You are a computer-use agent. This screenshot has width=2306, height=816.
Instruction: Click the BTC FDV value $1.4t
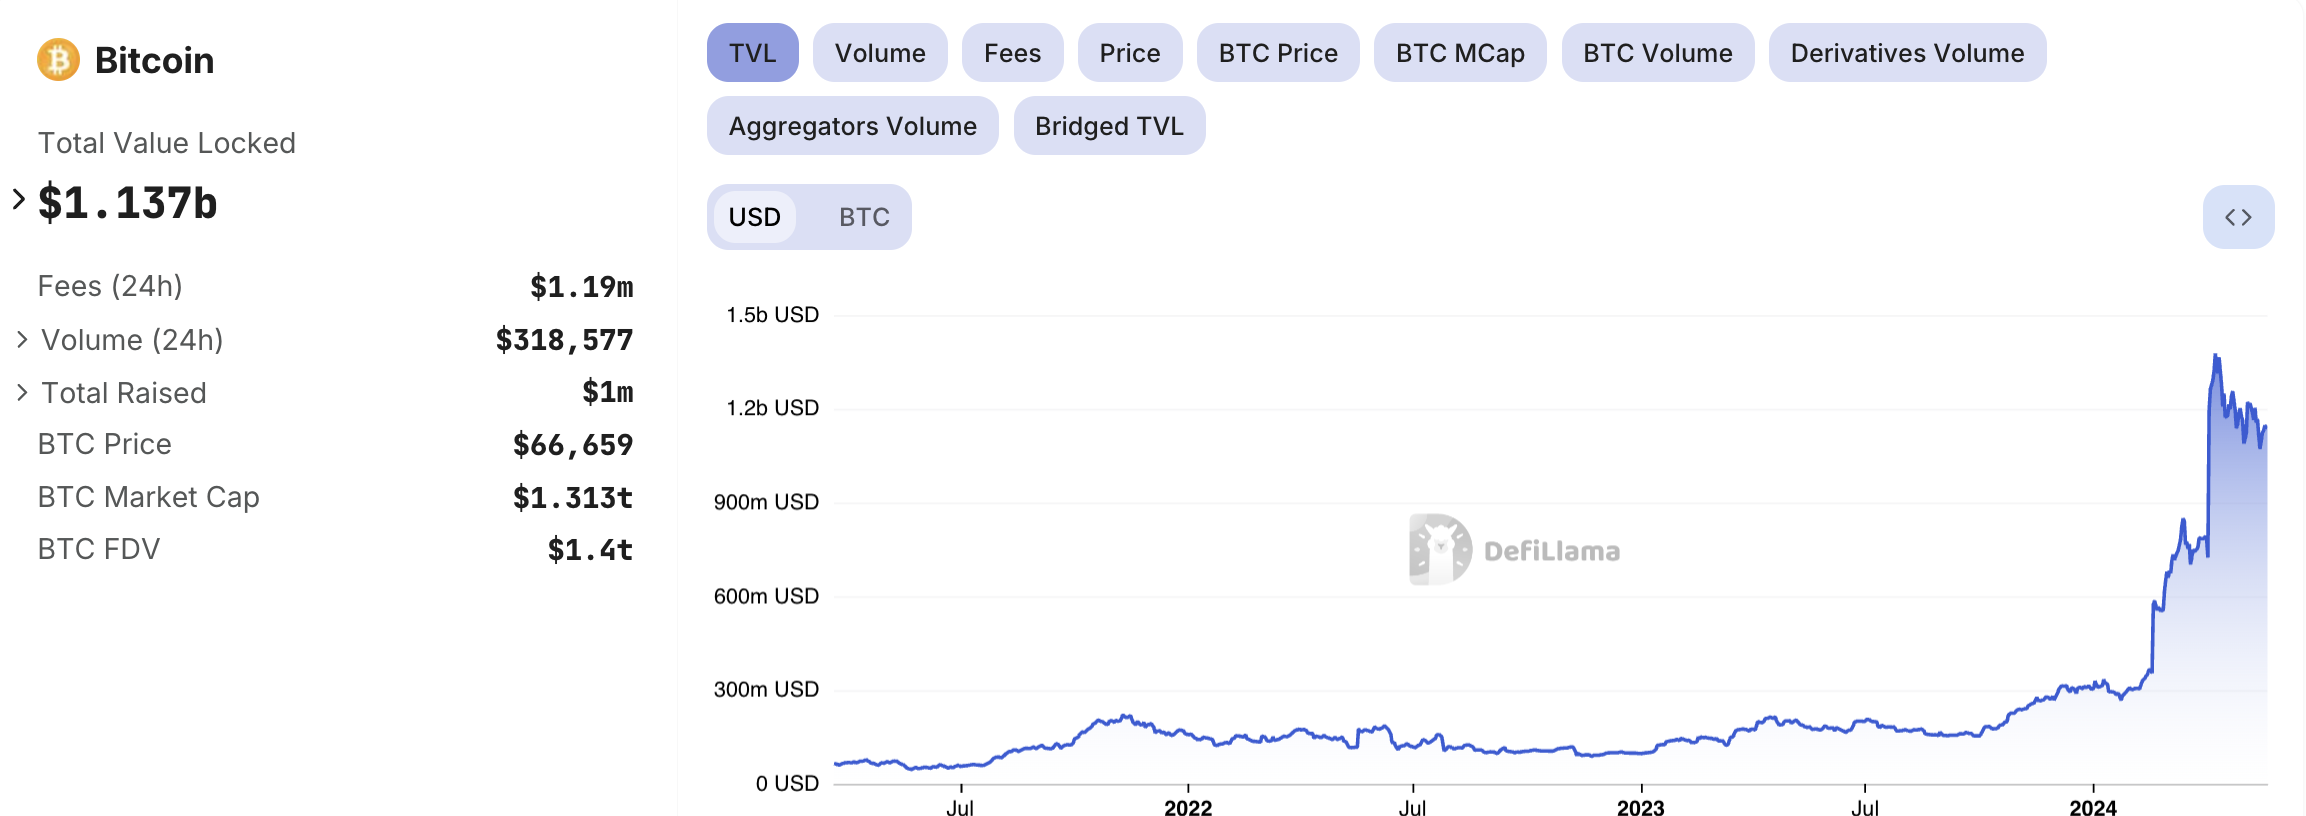point(590,549)
